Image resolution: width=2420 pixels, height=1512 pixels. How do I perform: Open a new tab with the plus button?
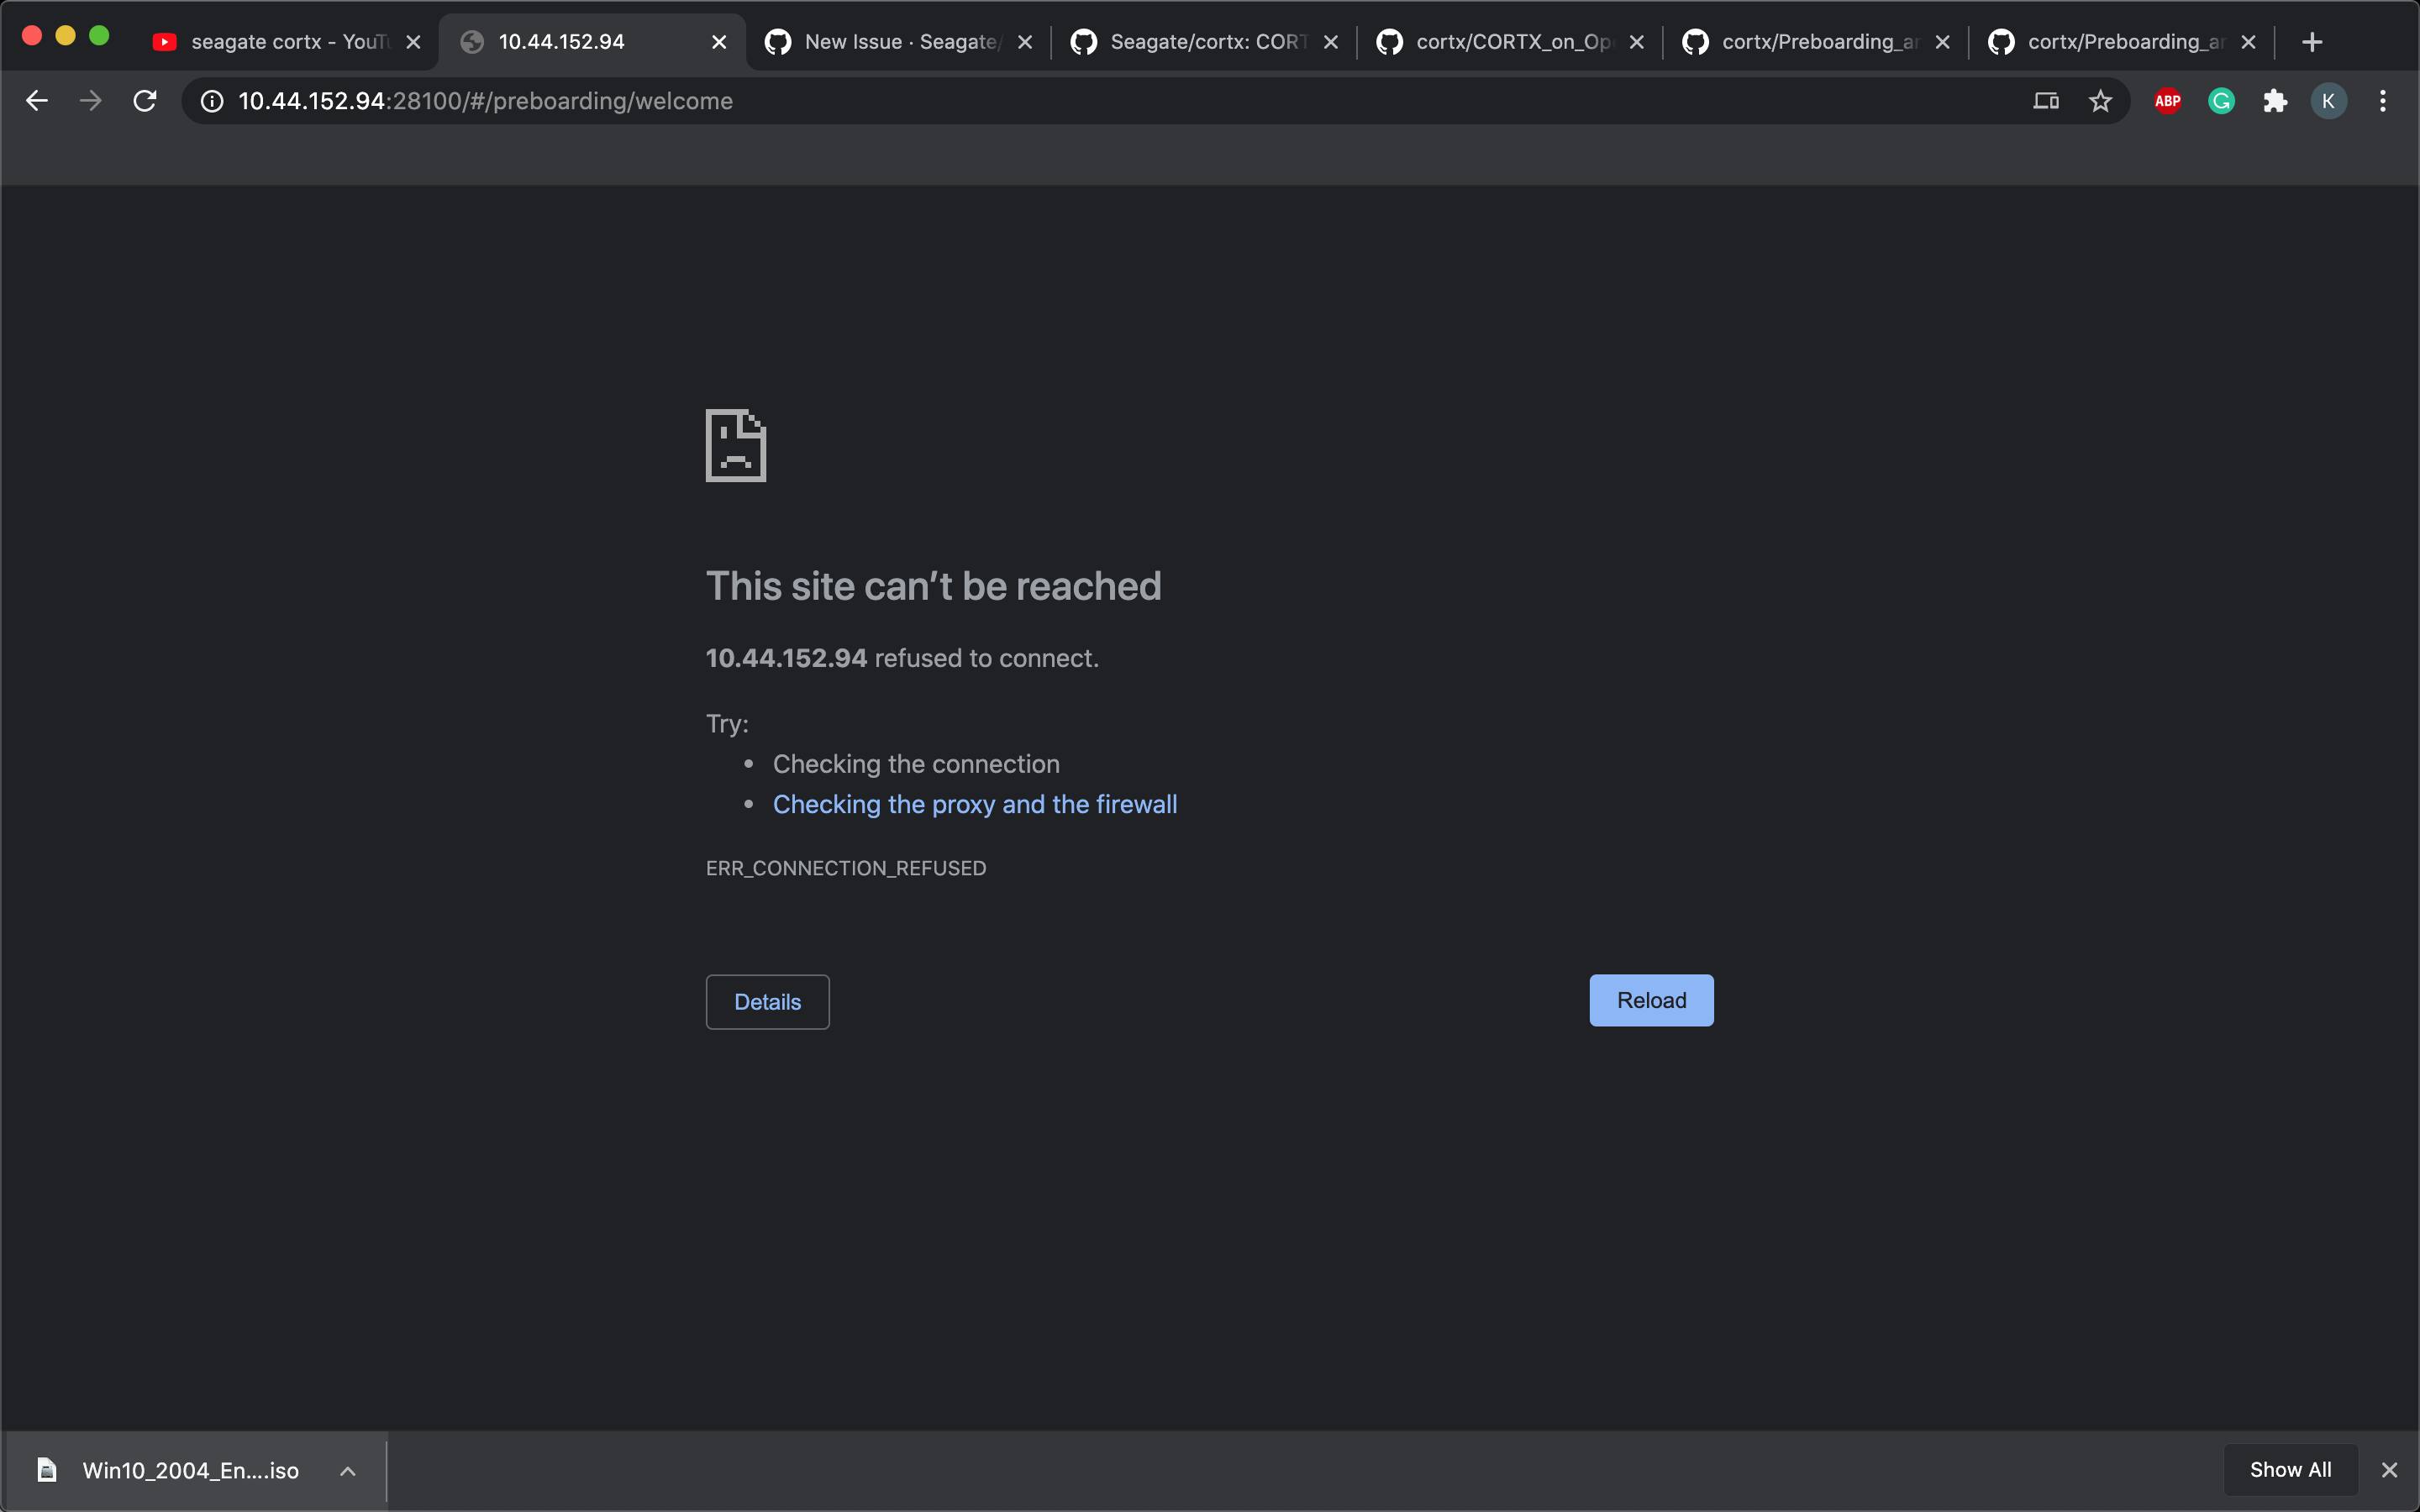tap(2313, 41)
